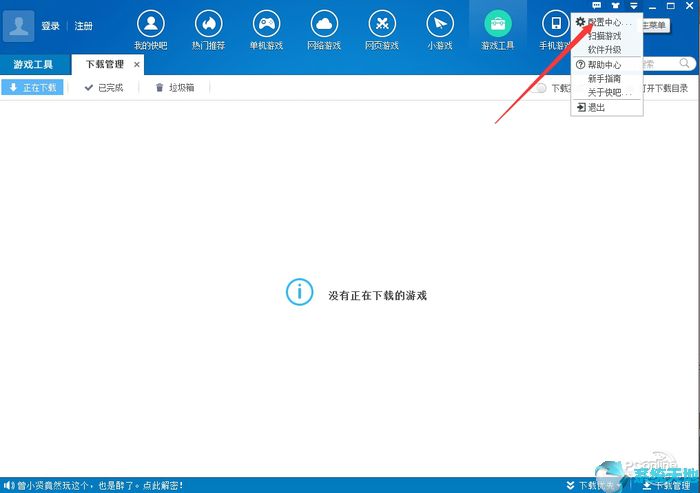Open the 我的快吧 section

pos(150,30)
